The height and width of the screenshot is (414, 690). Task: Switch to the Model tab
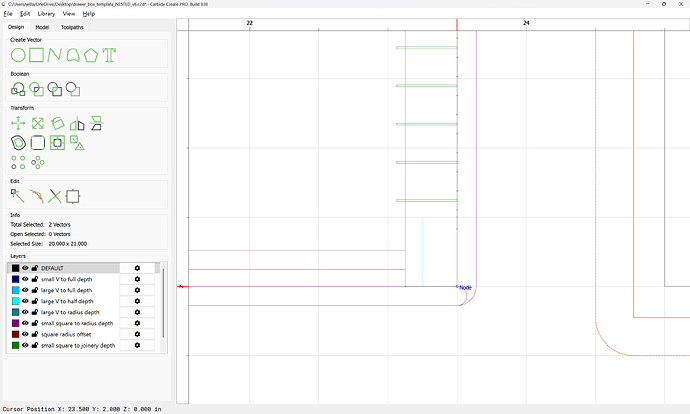point(42,27)
